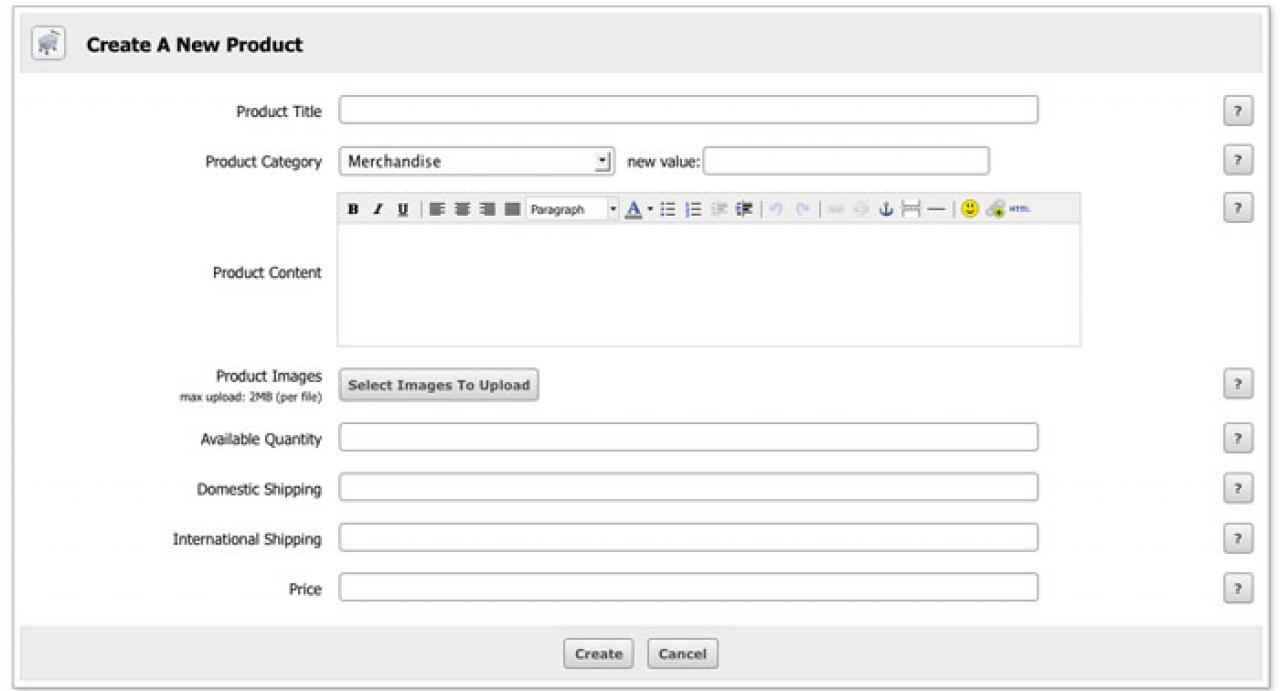Open the text color dropdown arrow
The width and height of the screenshot is (1280, 691).
click(x=650, y=209)
